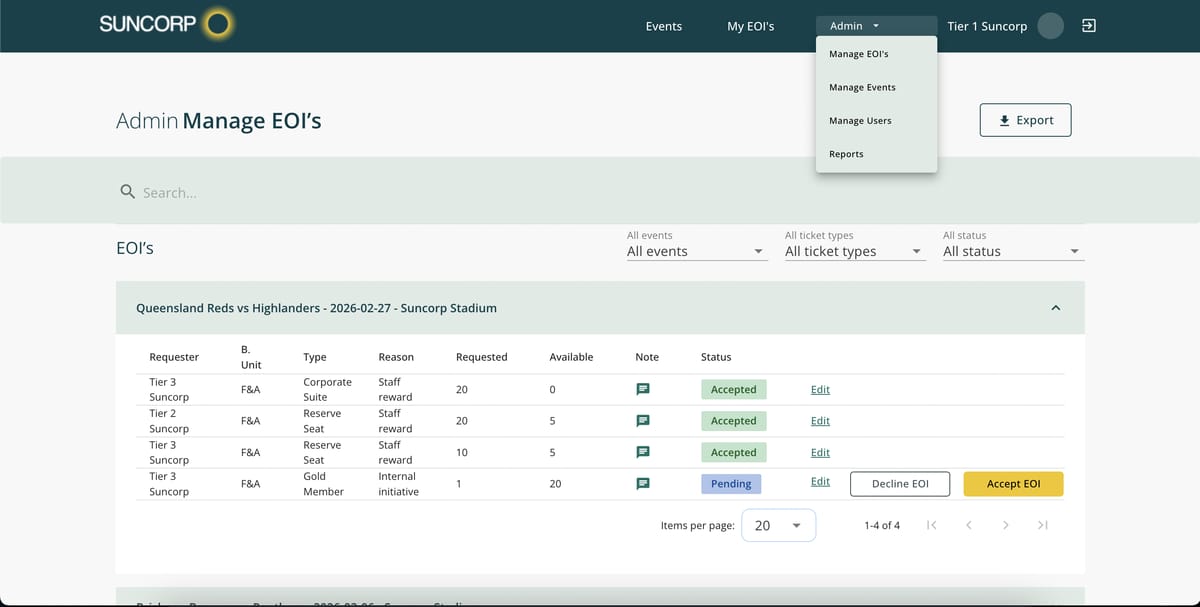The image size is (1200, 607).
Task: Go to next page of results
Action: pos(1006,525)
